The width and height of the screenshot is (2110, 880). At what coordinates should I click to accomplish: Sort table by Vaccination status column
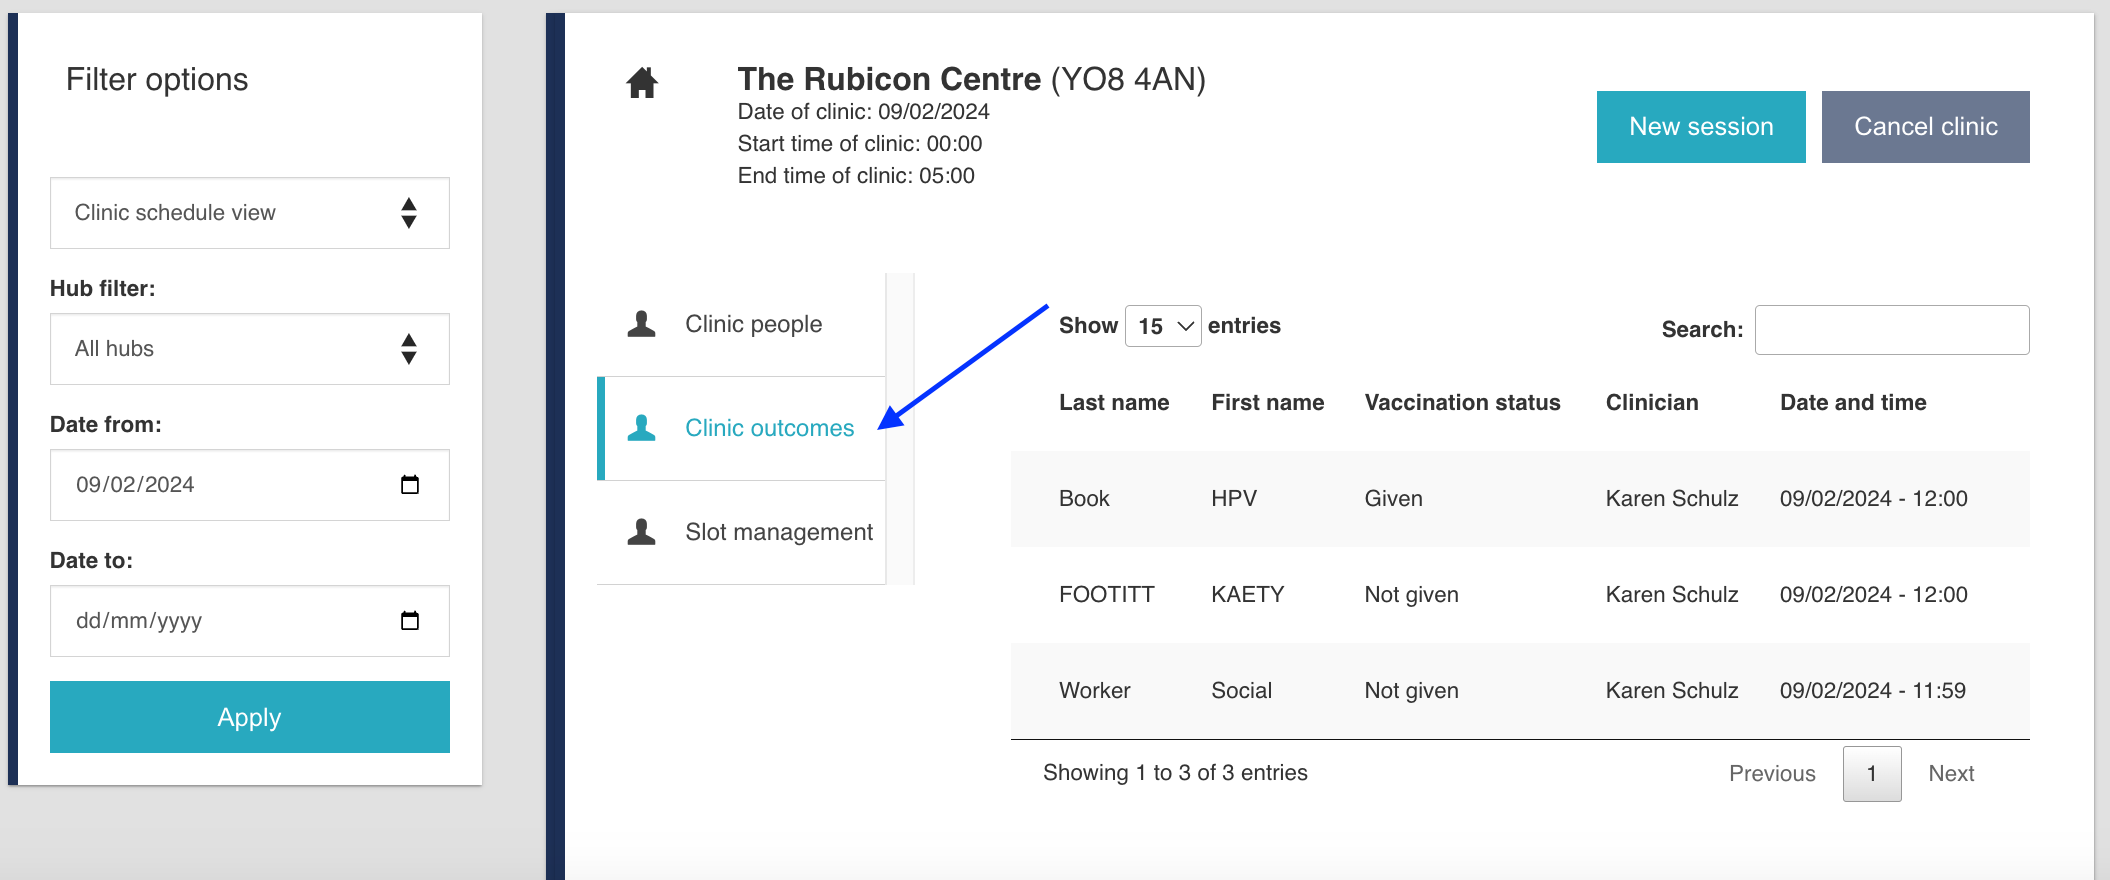point(1462,403)
